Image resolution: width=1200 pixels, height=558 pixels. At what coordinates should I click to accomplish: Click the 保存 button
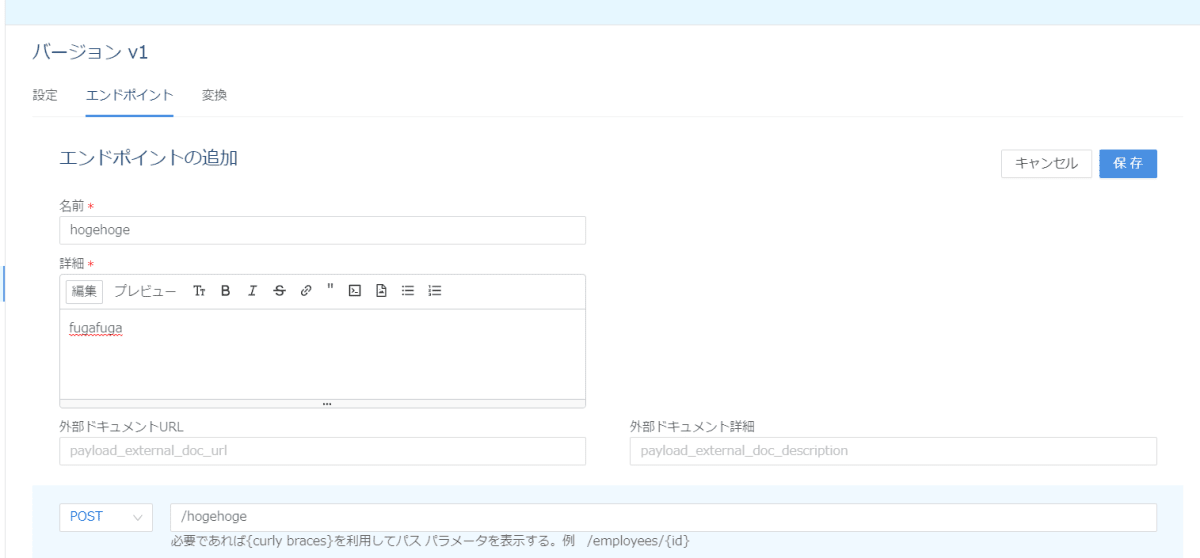click(x=1128, y=164)
